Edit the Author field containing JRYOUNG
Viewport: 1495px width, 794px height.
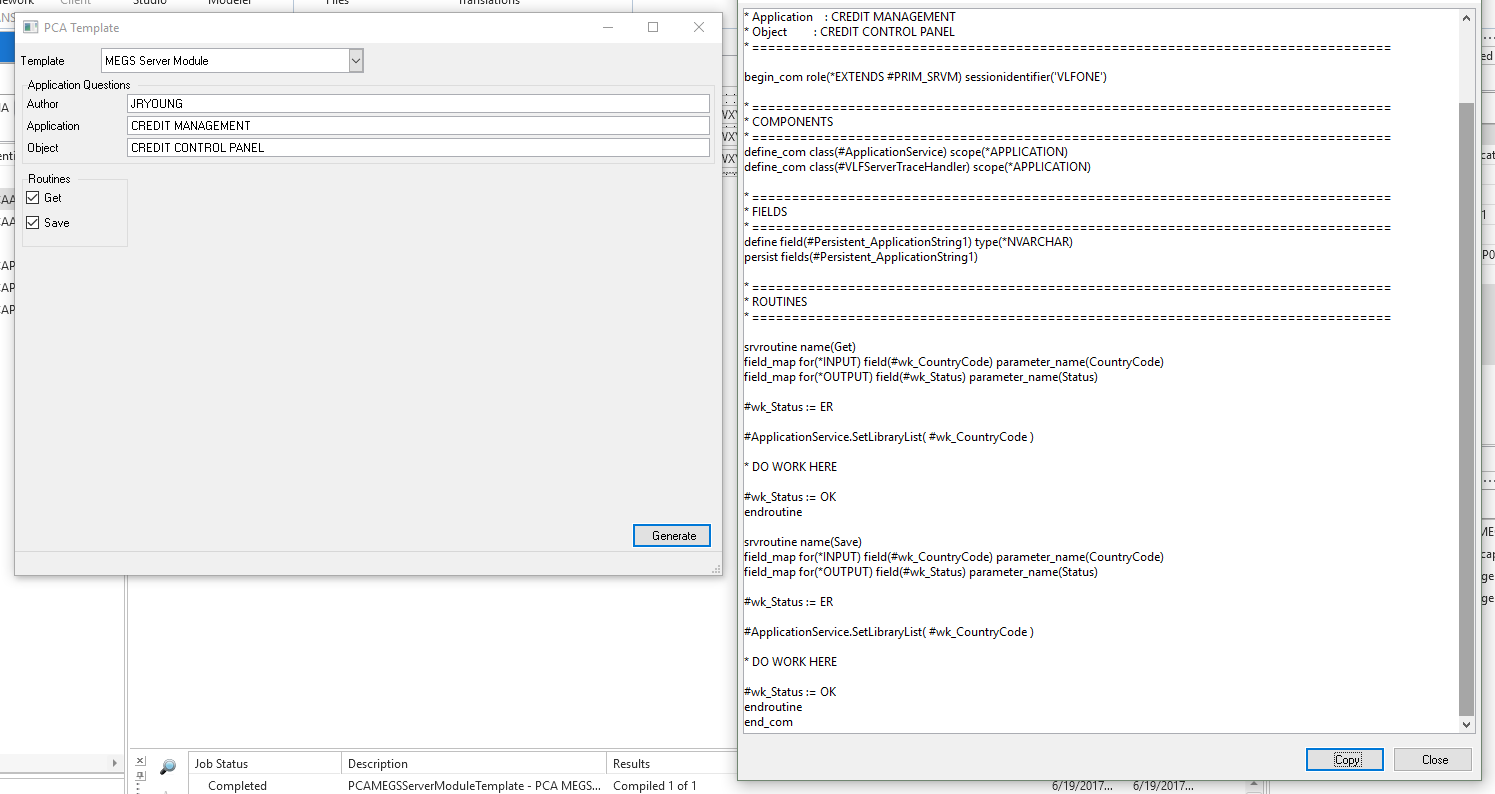[x=418, y=104]
